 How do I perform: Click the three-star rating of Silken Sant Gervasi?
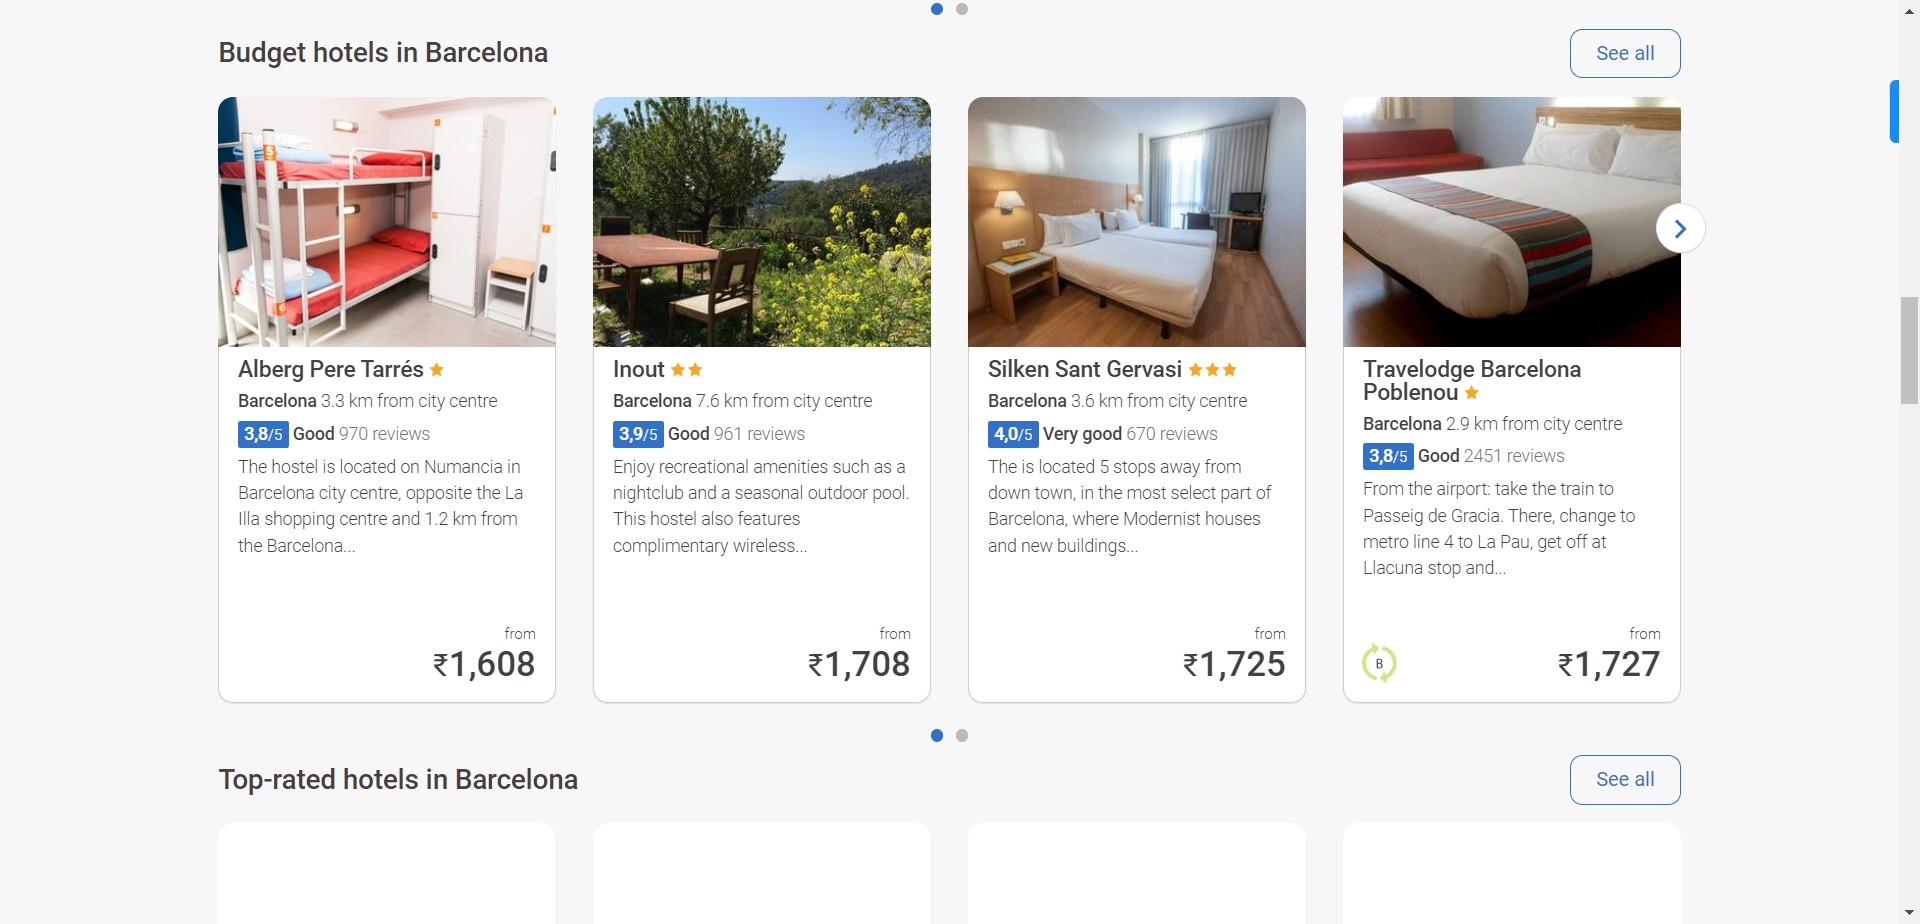tap(1213, 370)
